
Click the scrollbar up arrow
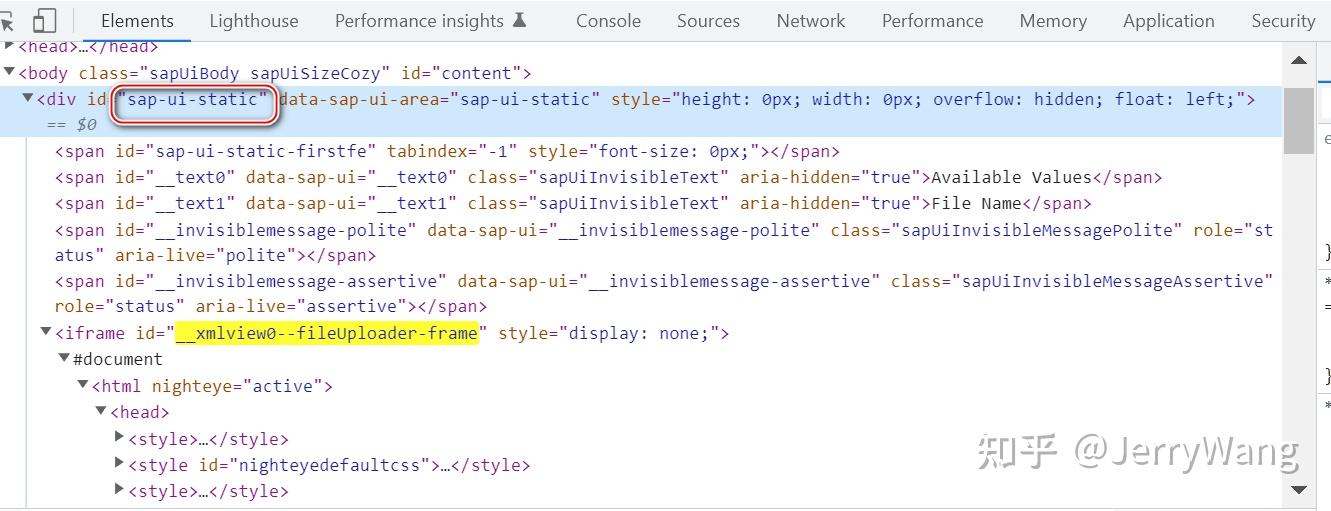pyautogui.click(x=1298, y=61)
